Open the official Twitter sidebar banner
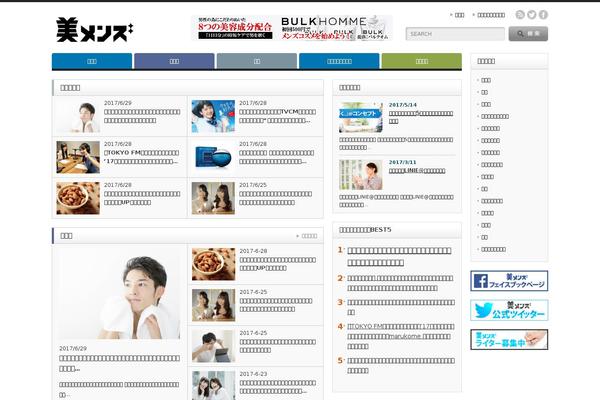Screen dimensions: 600x400 [x=509, y=310]
